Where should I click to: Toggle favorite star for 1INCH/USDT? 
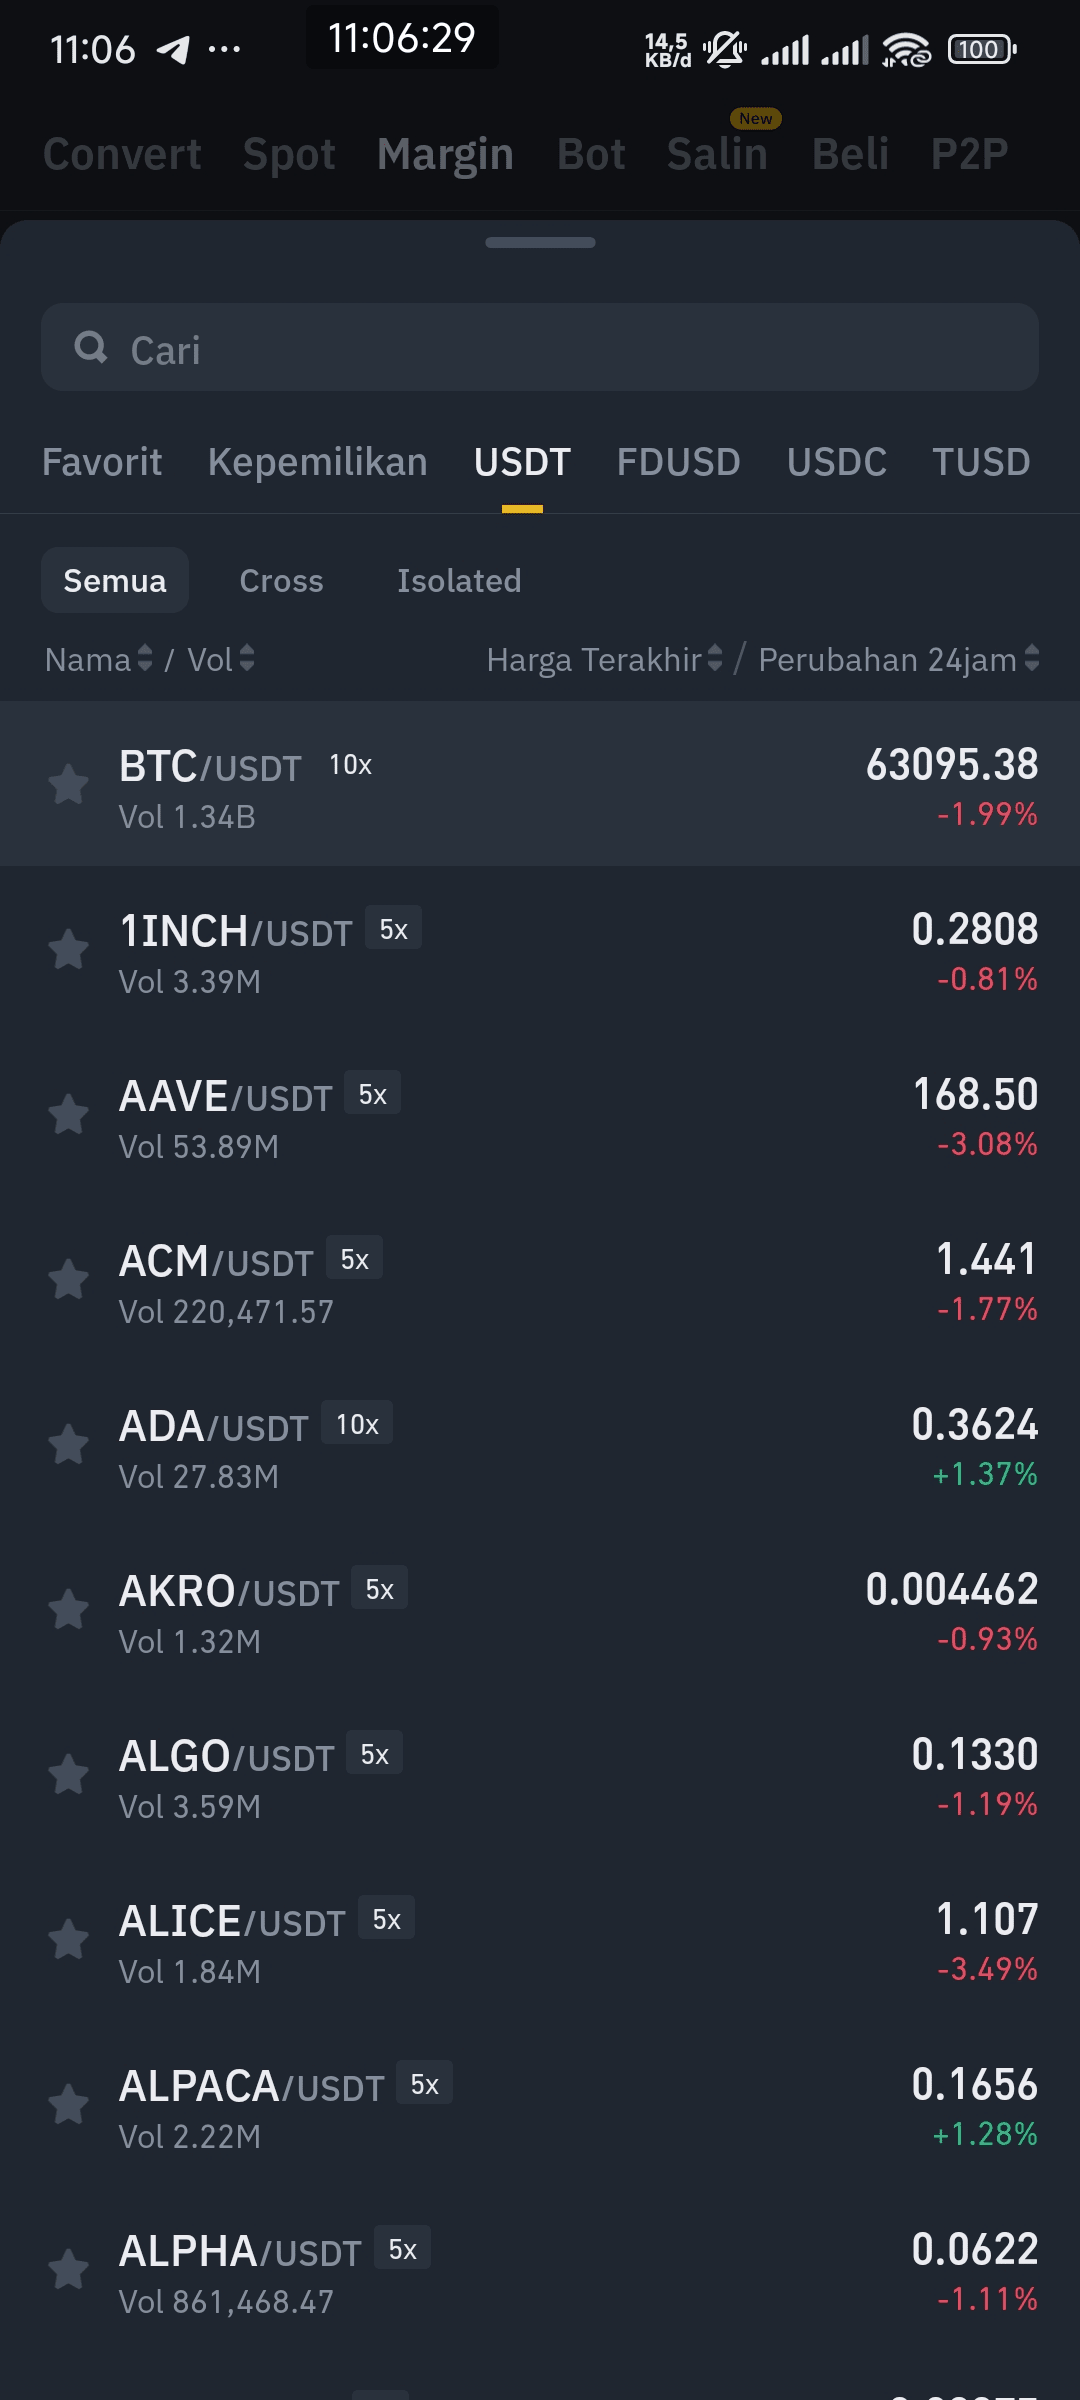pyautogui.click(x=69, y=950)
